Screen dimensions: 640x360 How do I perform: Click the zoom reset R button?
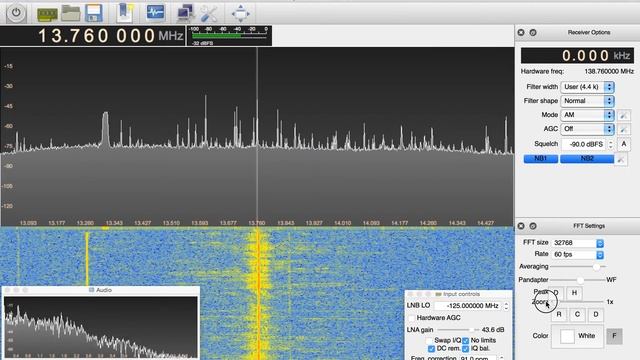559,314
